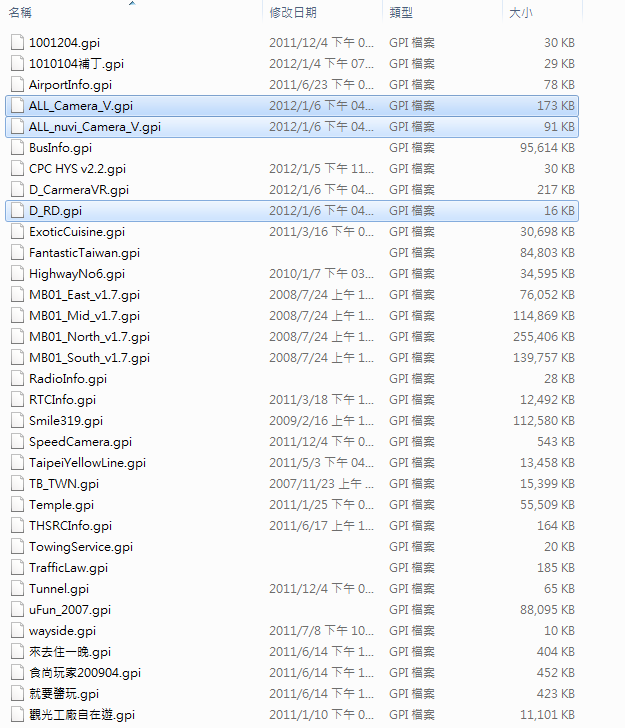Click the 543 KB size value
This screenshot has width=625, height=728.
[x=556, y=442]
